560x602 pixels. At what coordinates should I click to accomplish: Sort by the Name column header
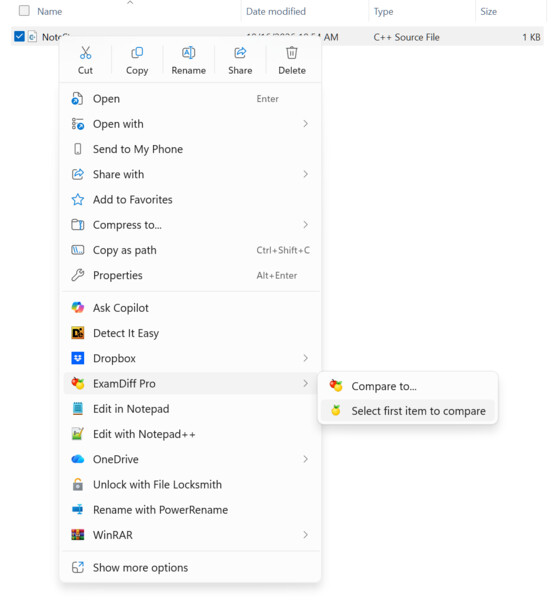point(50,12)
